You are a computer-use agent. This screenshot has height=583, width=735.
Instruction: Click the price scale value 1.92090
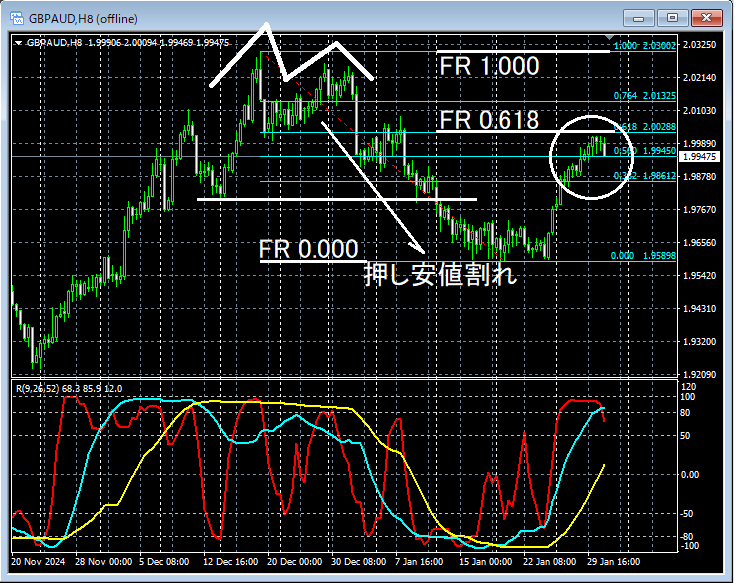tap(699, 374)
